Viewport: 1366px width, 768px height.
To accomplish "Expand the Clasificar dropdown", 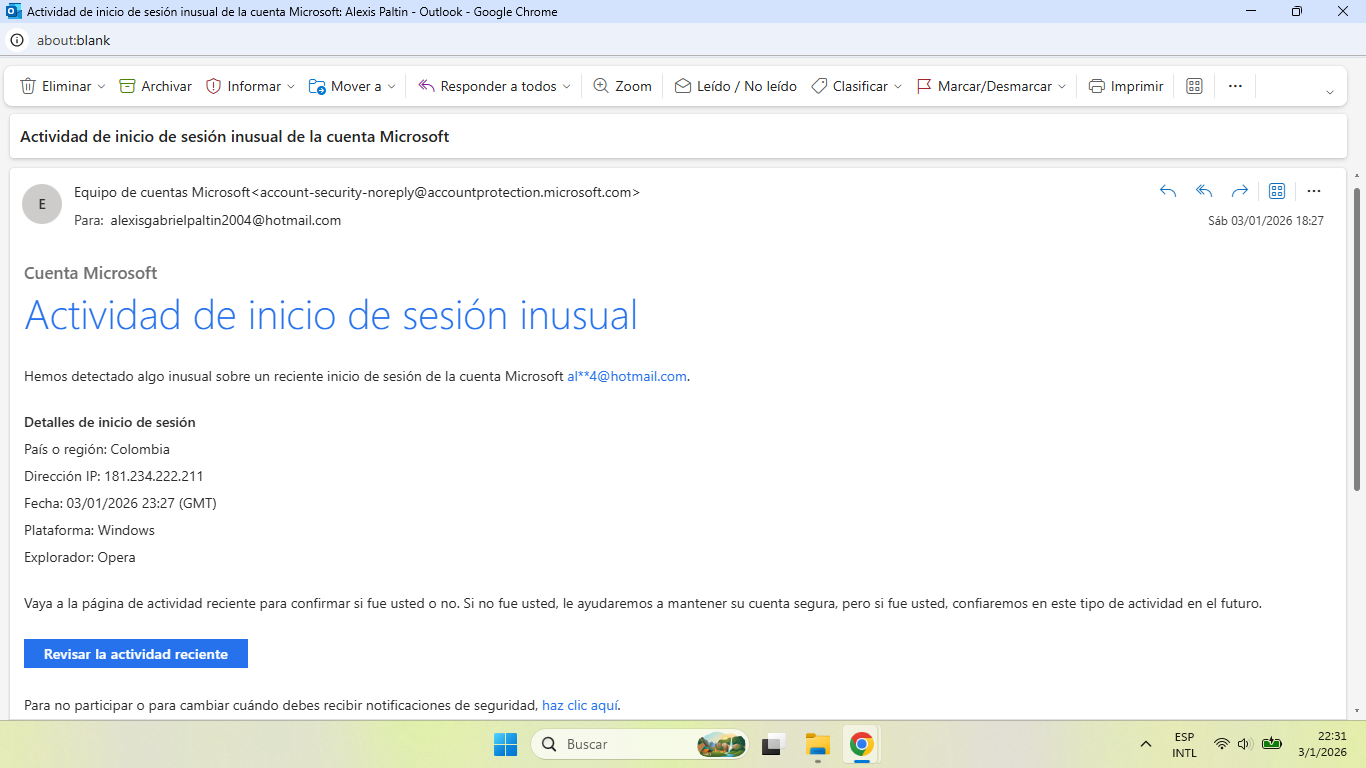I will point(898,86).
